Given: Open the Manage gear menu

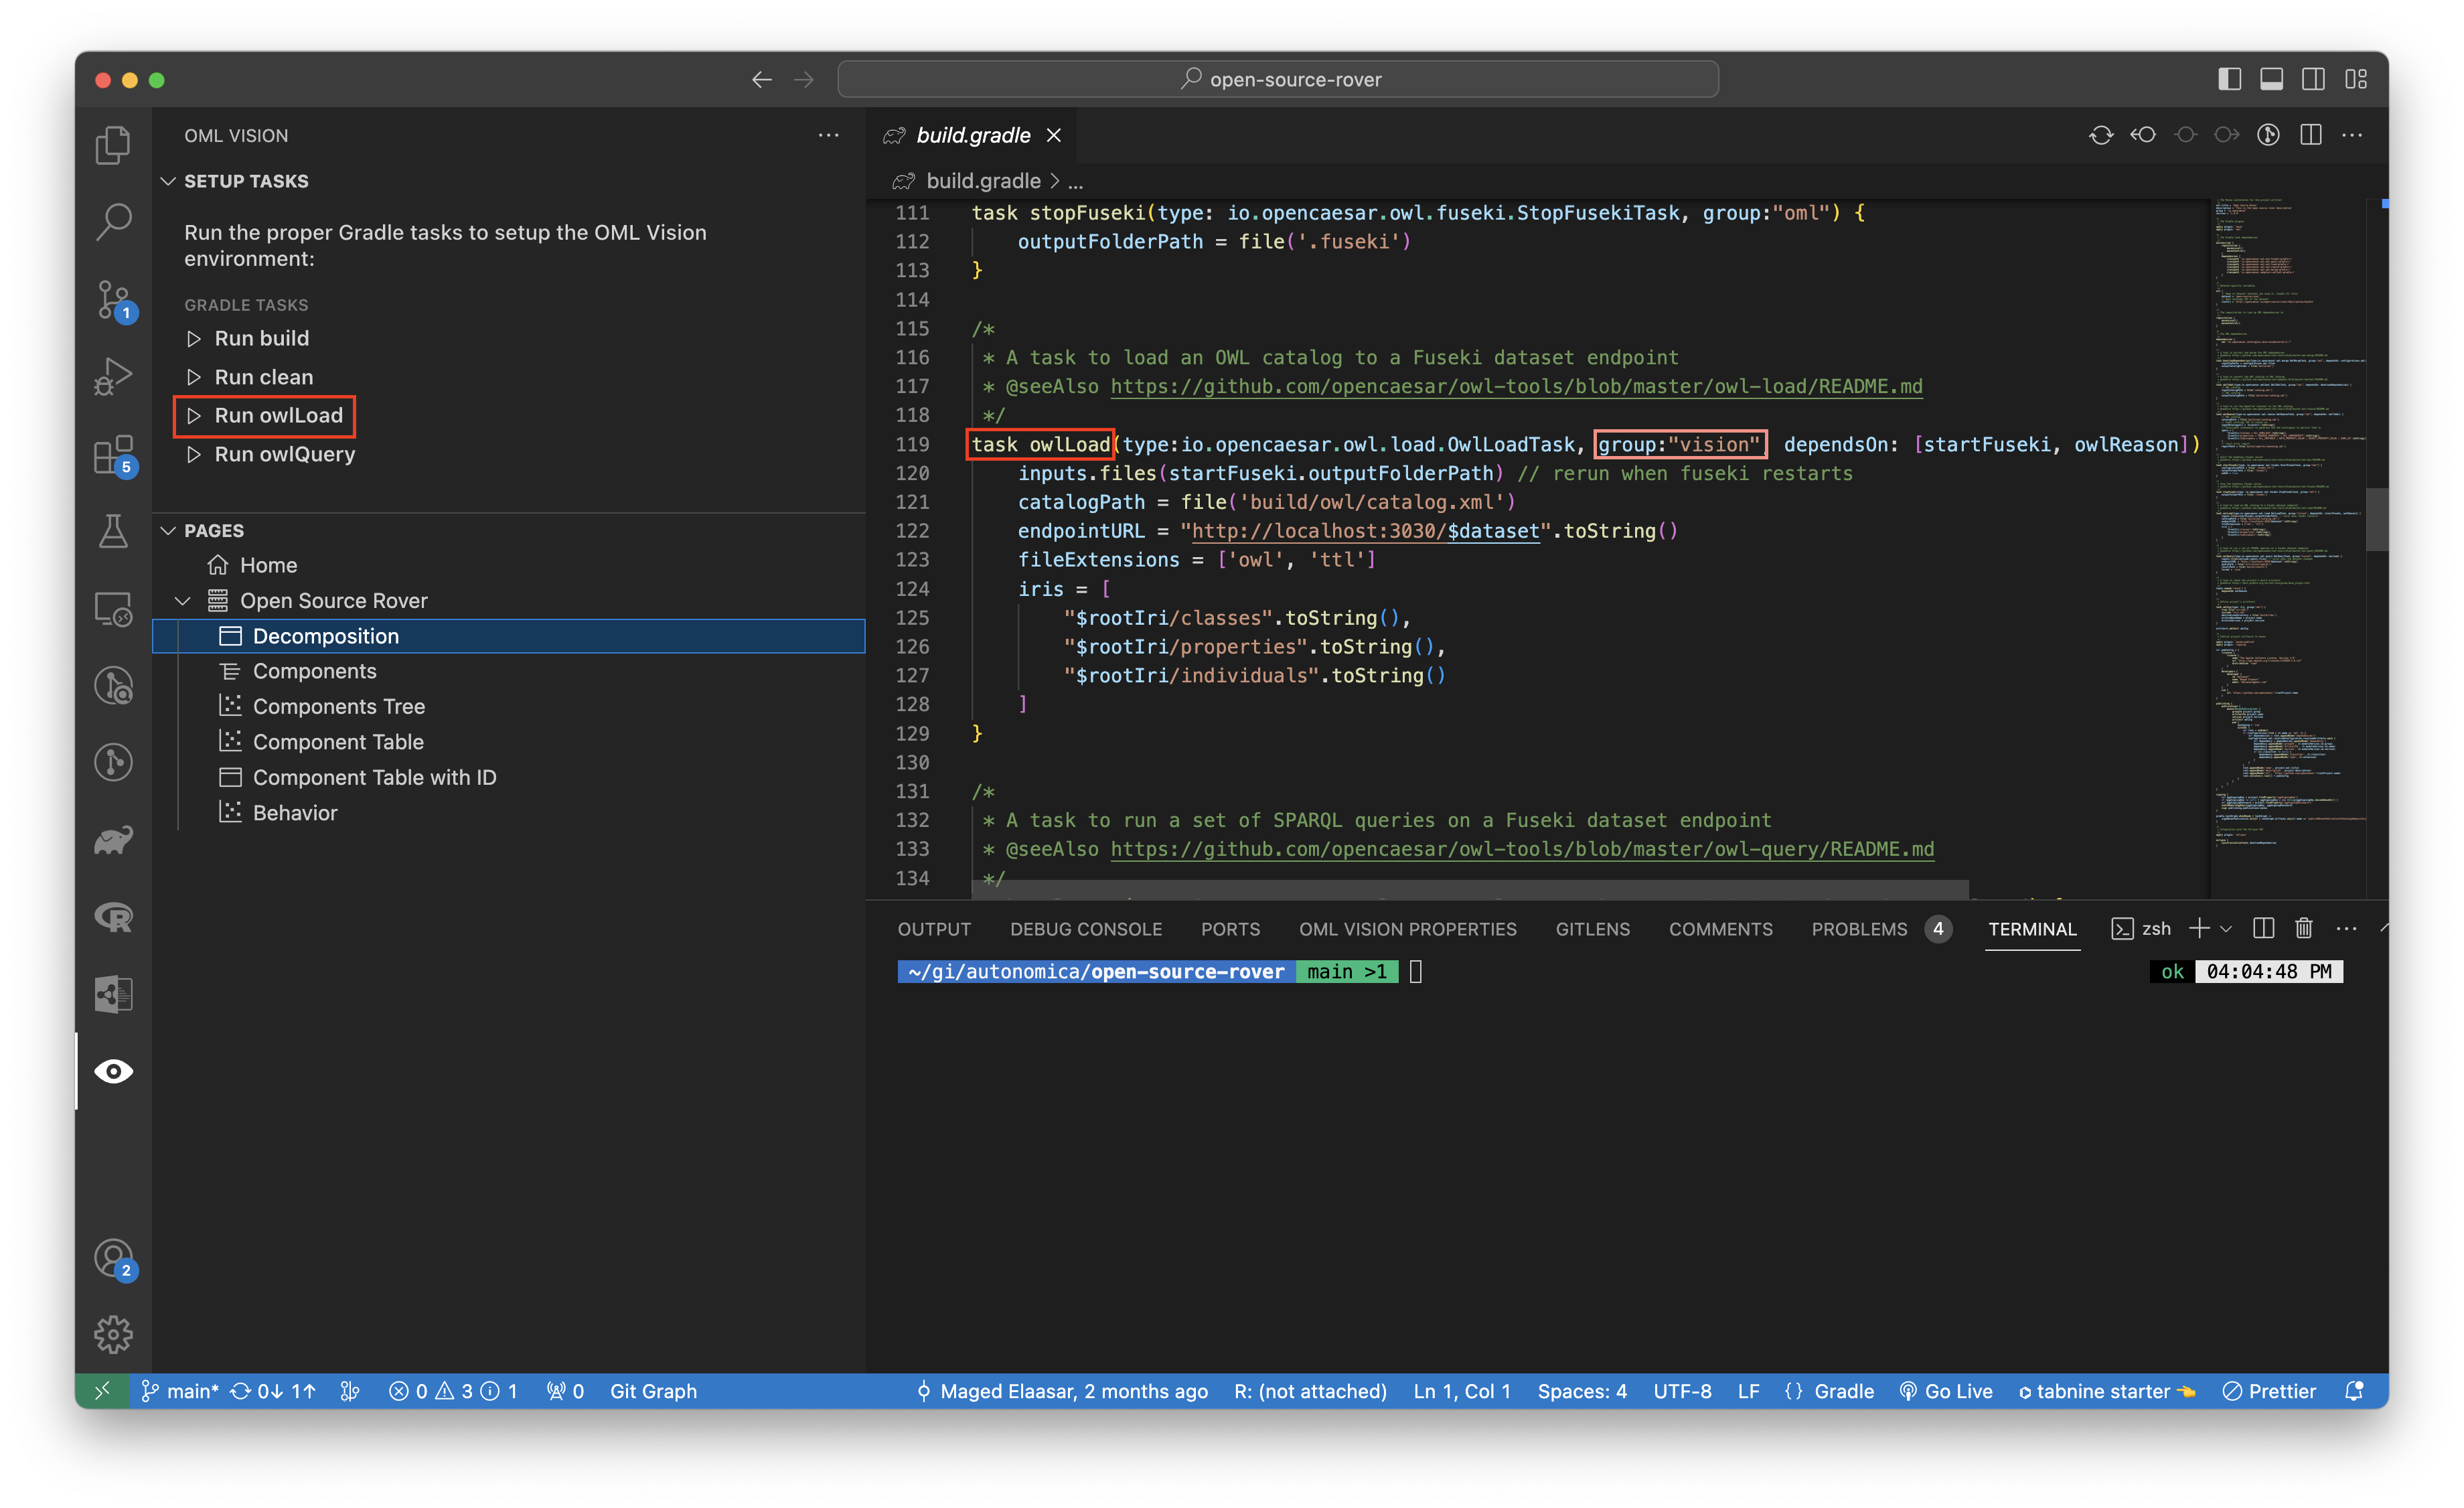Looking at the screenshot, I should coord(113,1334).
